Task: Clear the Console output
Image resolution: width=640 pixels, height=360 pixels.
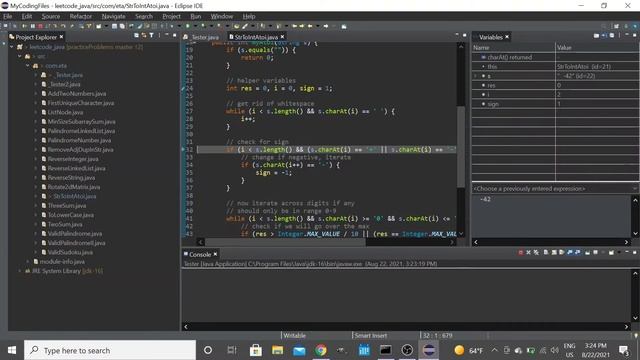Action: pos(546,253)
